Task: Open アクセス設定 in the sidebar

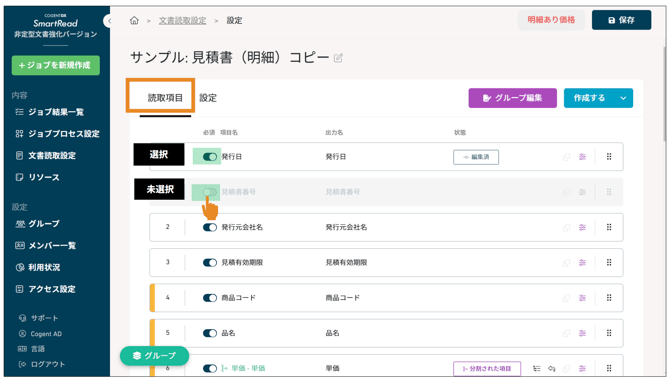Action: (46, 289)
